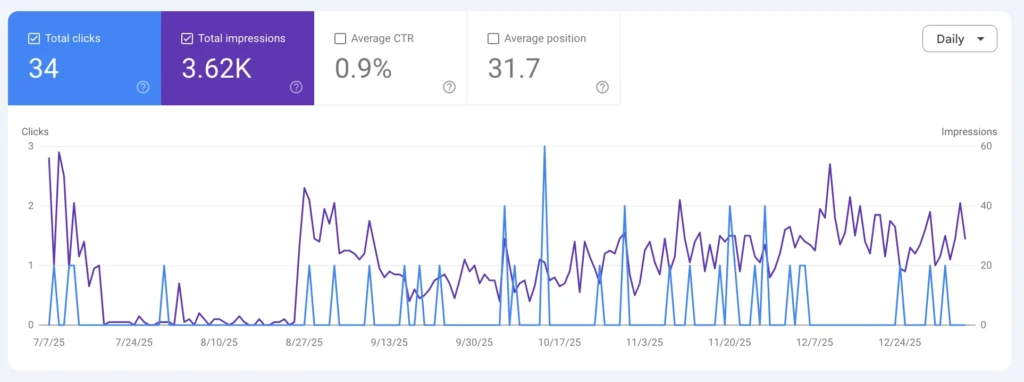Click the Clicks axis label
Viewport: 1024px width, 382px height.
tap(35, 132)
